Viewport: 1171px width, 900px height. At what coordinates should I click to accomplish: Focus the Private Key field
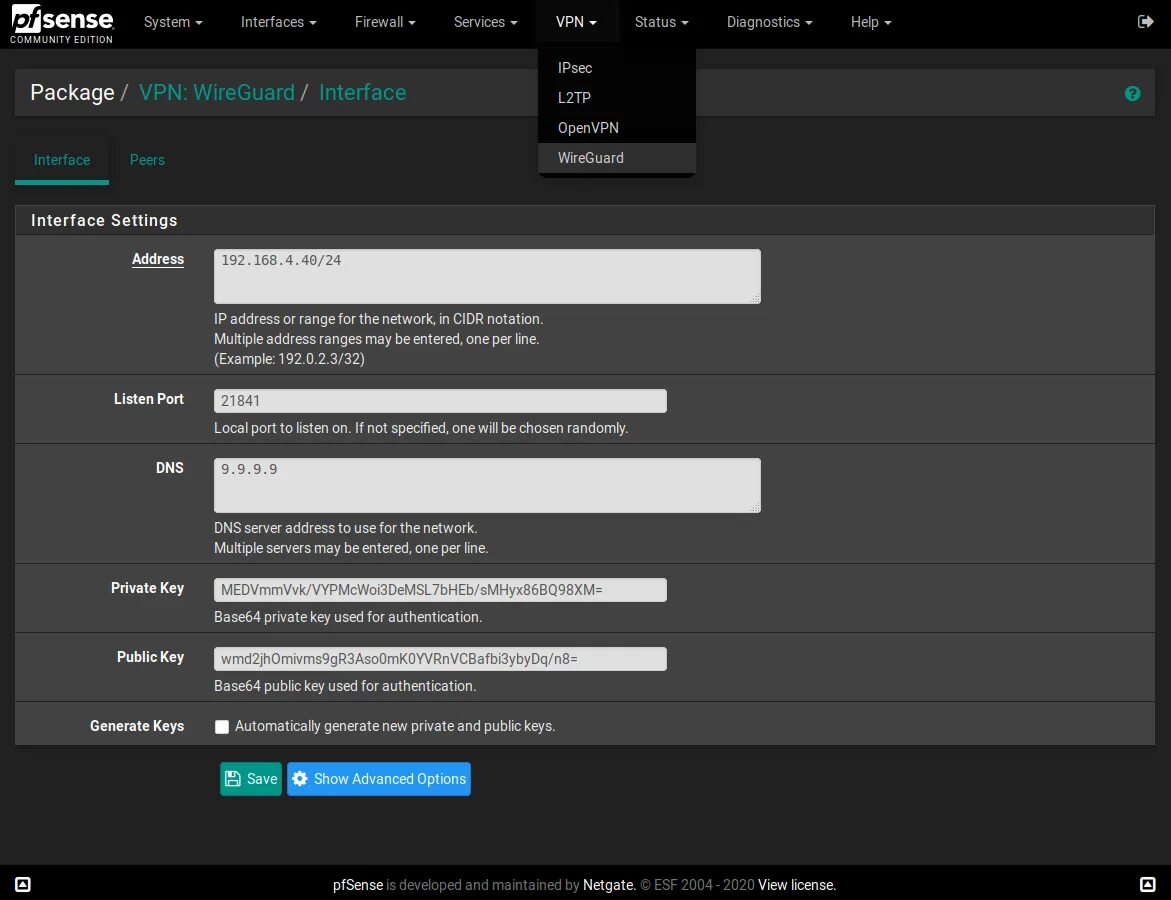[440, 590]
